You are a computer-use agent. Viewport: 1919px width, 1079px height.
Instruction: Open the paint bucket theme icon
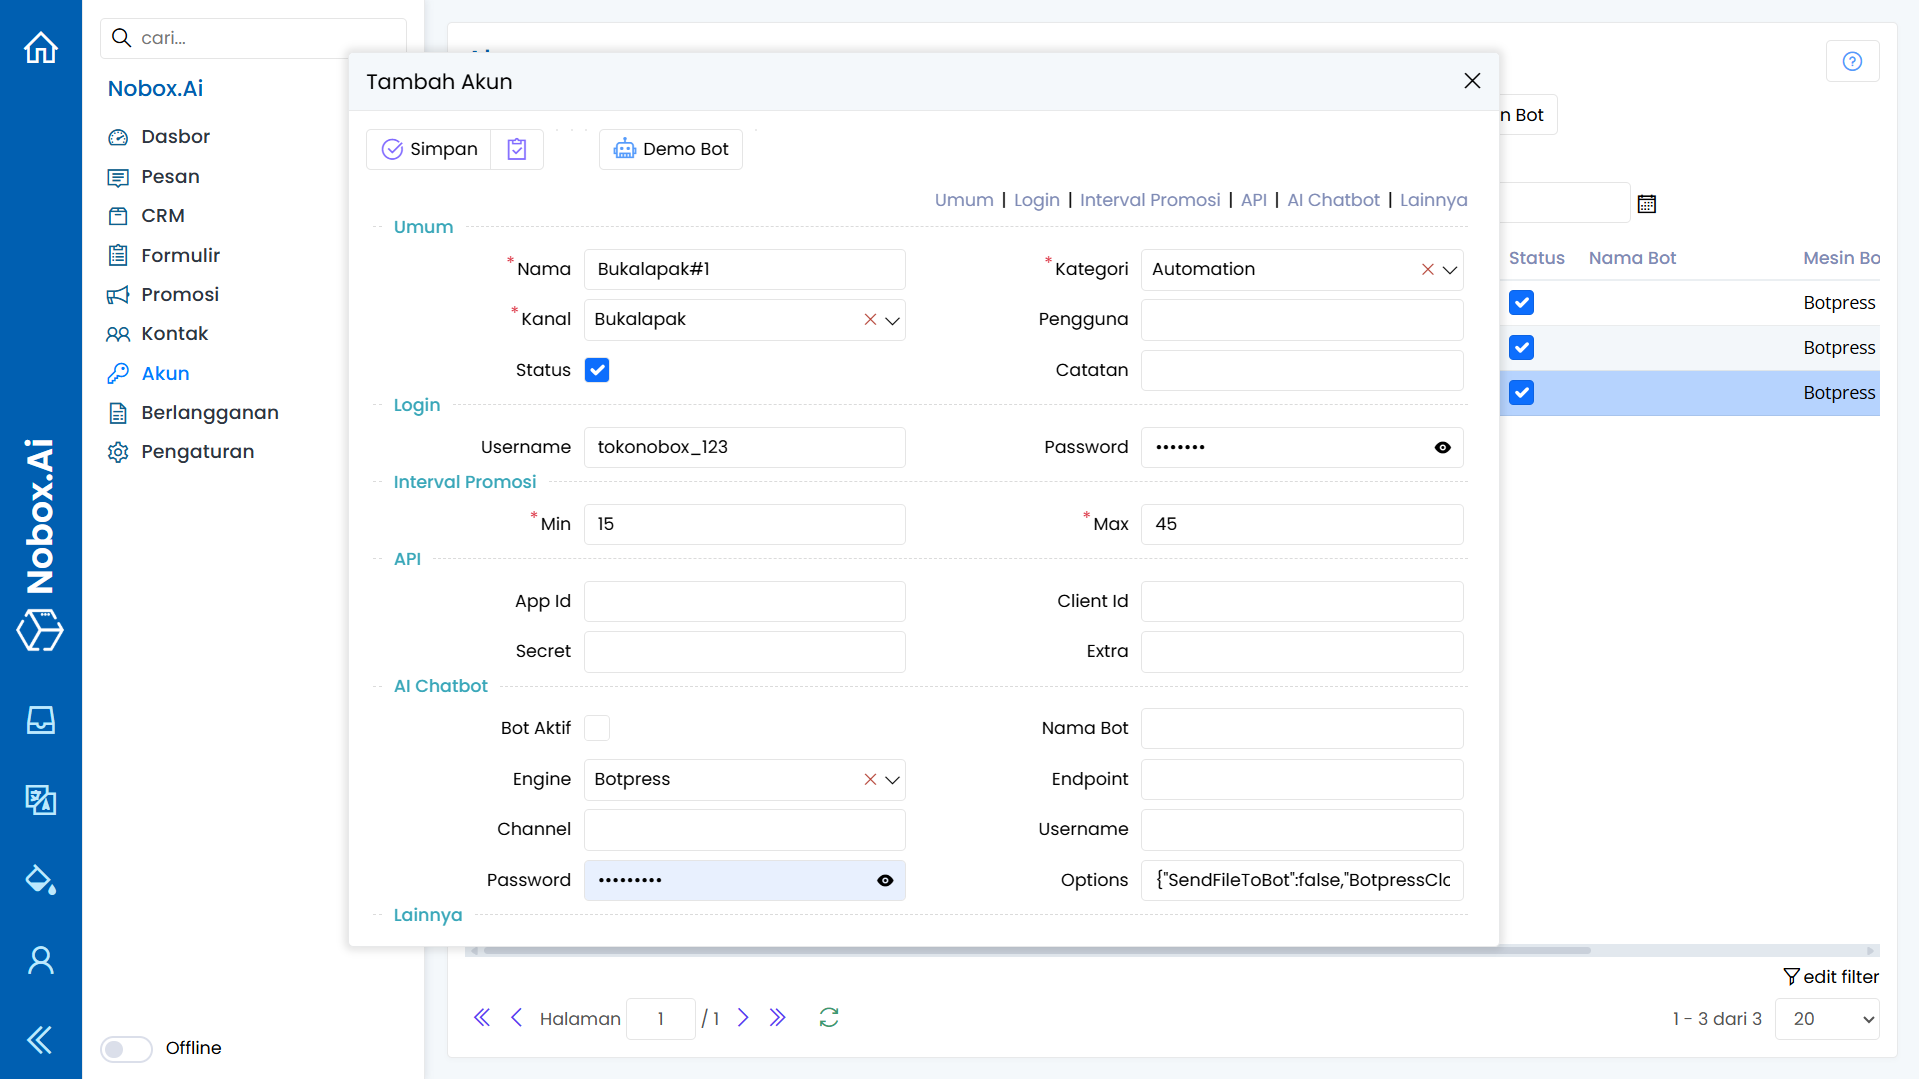tap(41, 880)
